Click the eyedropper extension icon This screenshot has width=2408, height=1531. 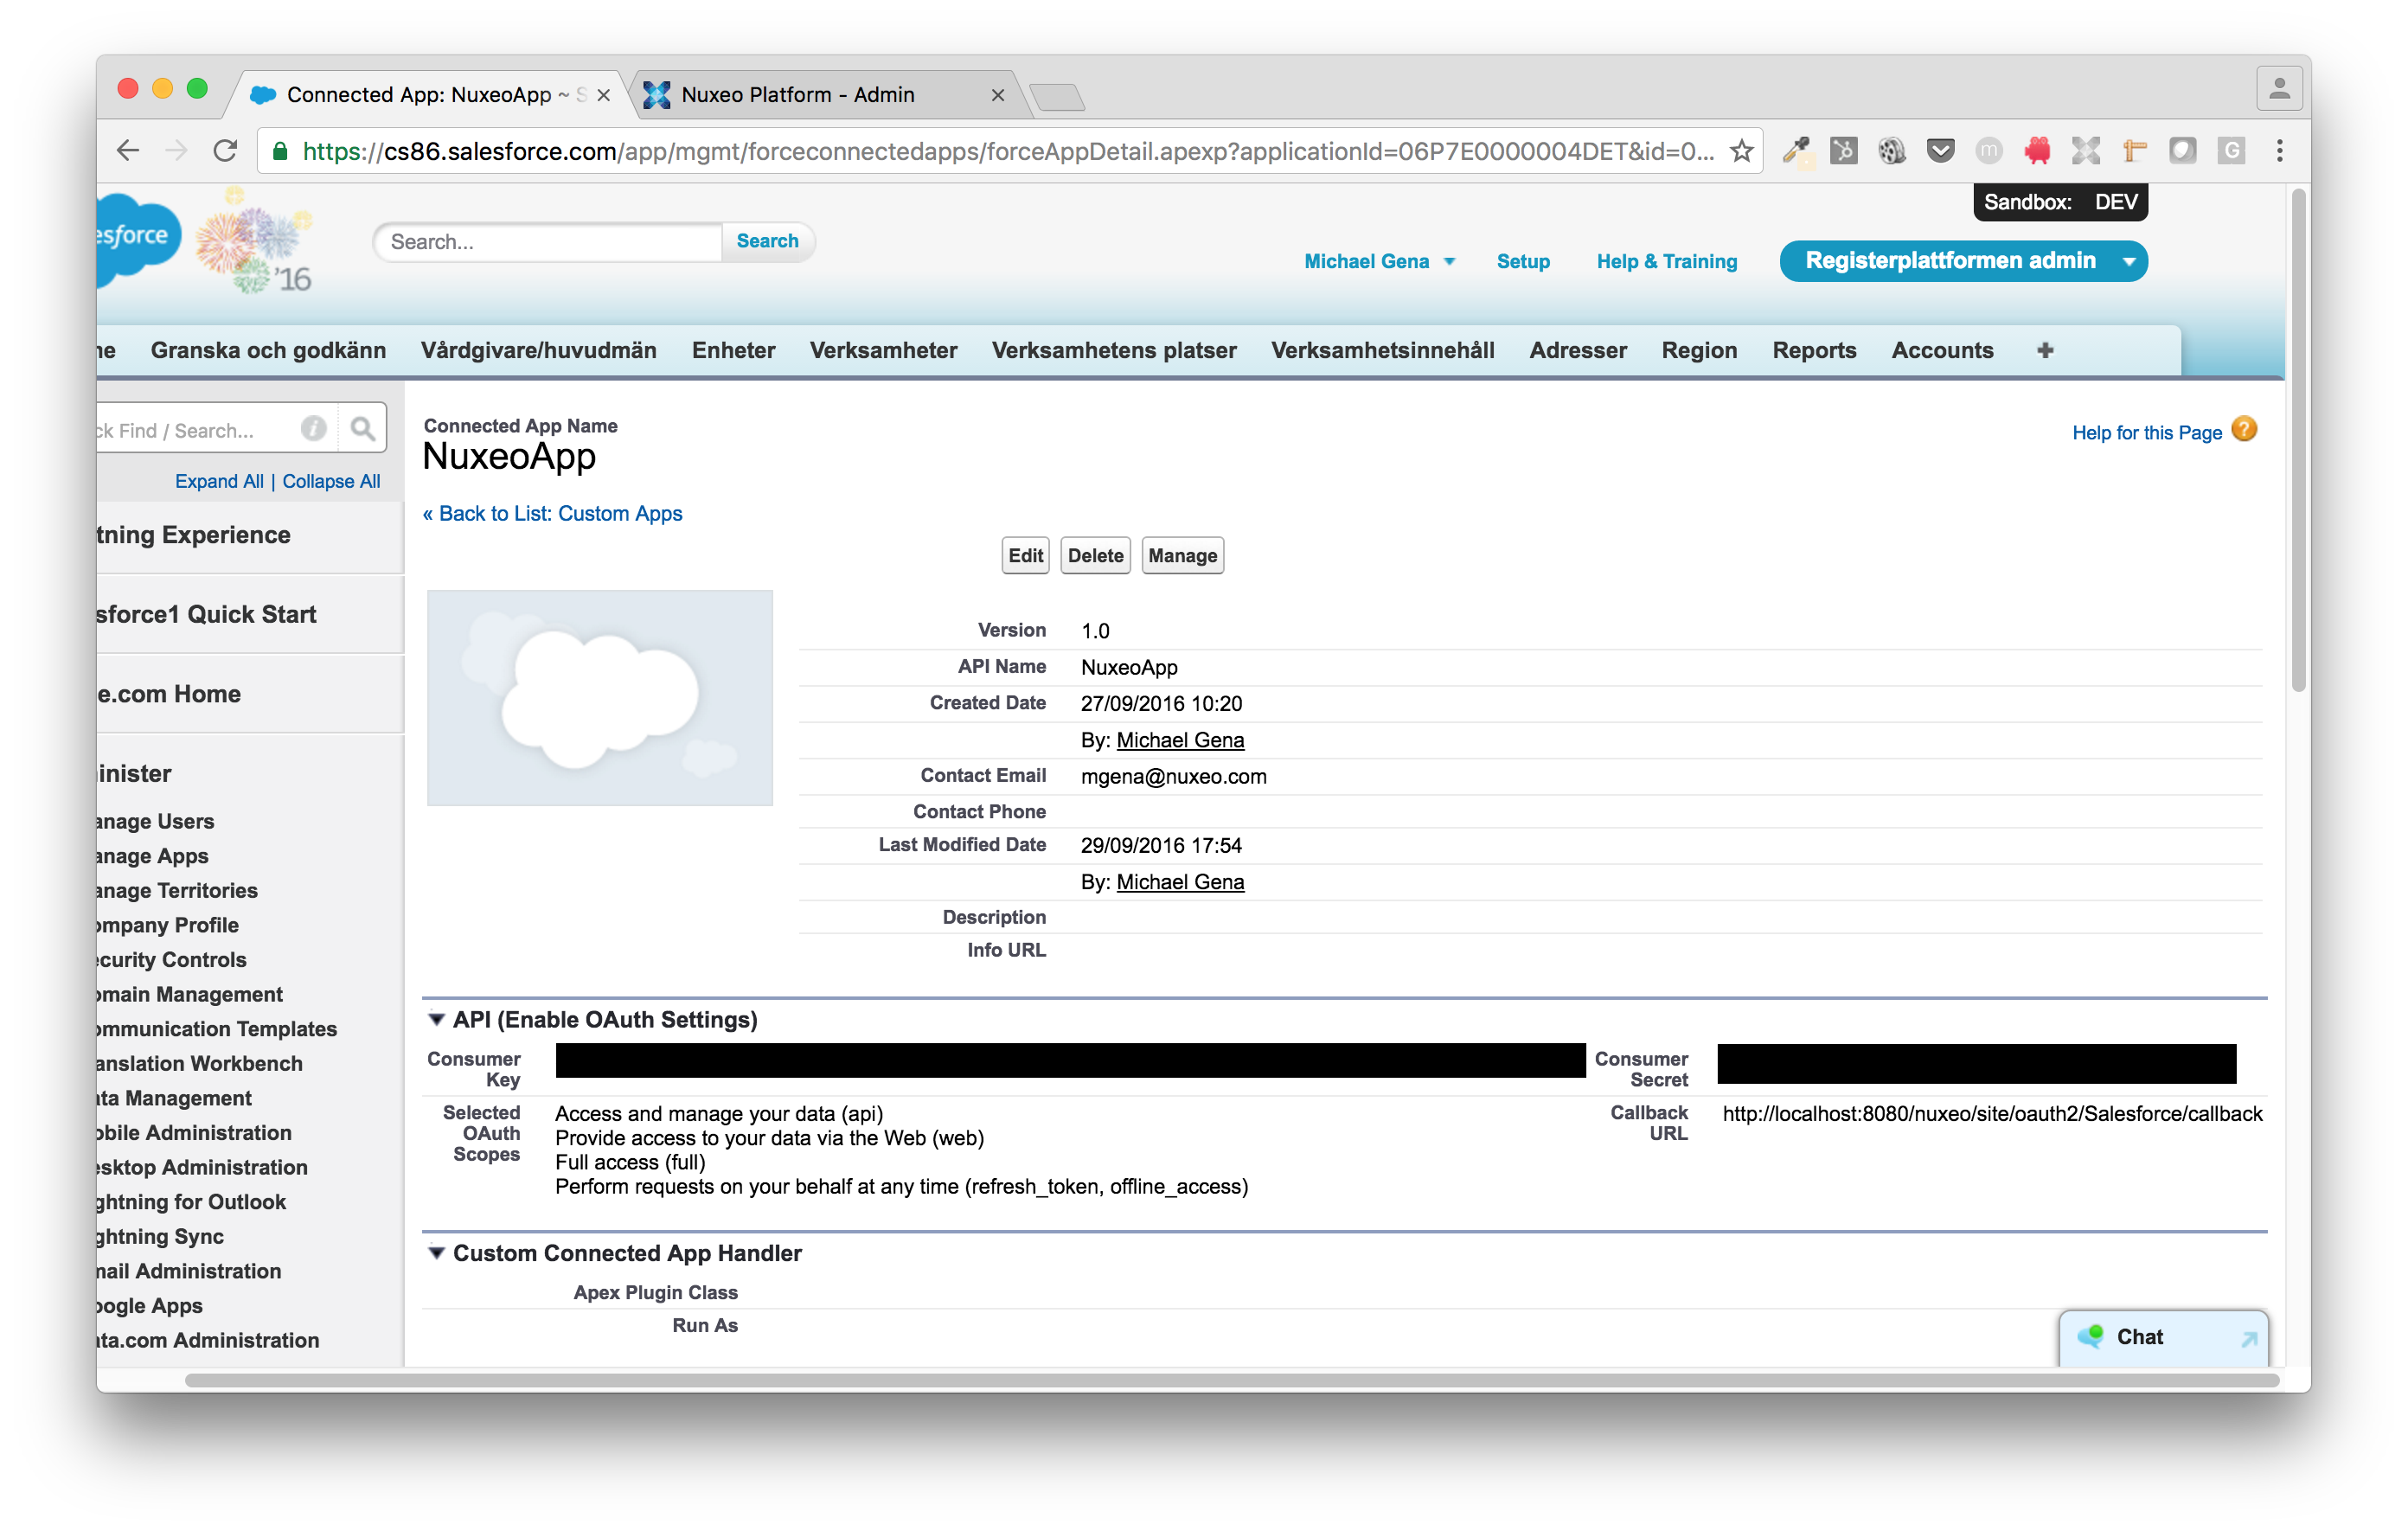click(1797, 151)
